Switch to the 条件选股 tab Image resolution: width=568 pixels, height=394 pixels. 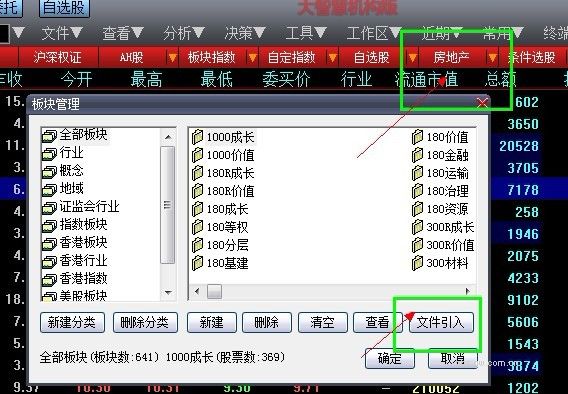tap(532, 57)
